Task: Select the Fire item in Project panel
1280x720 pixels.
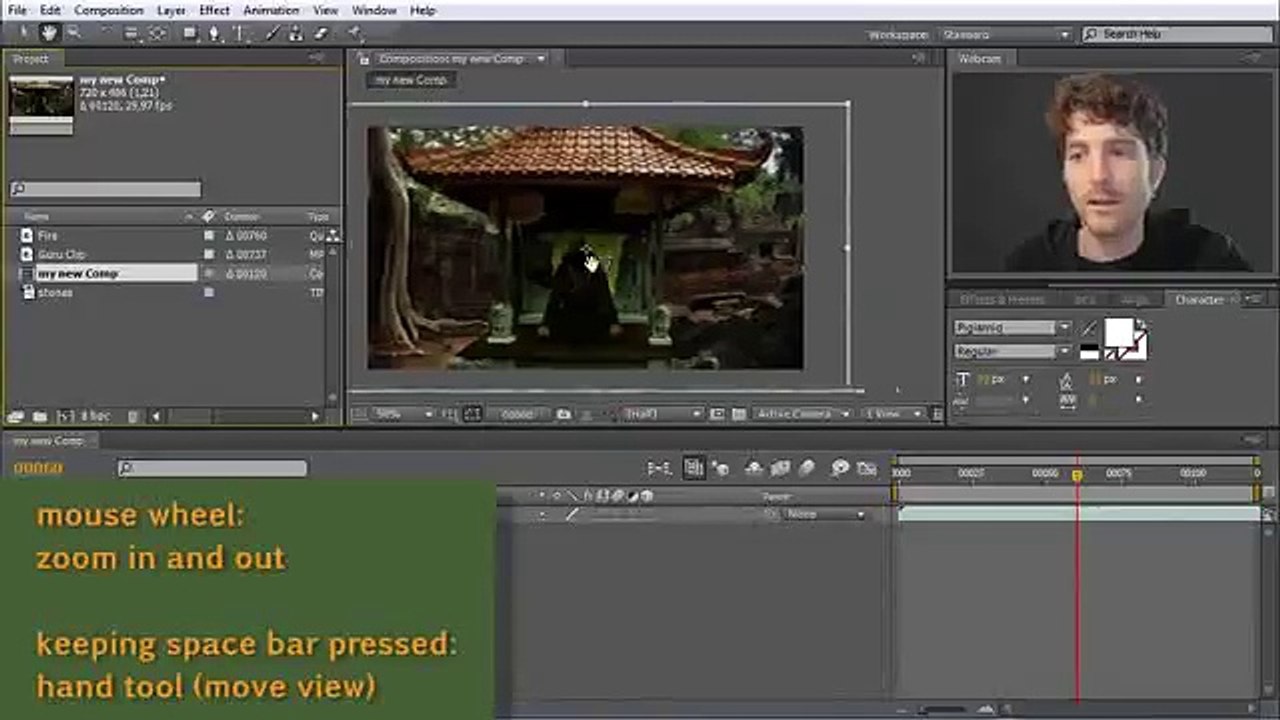Action: [48, 236]
